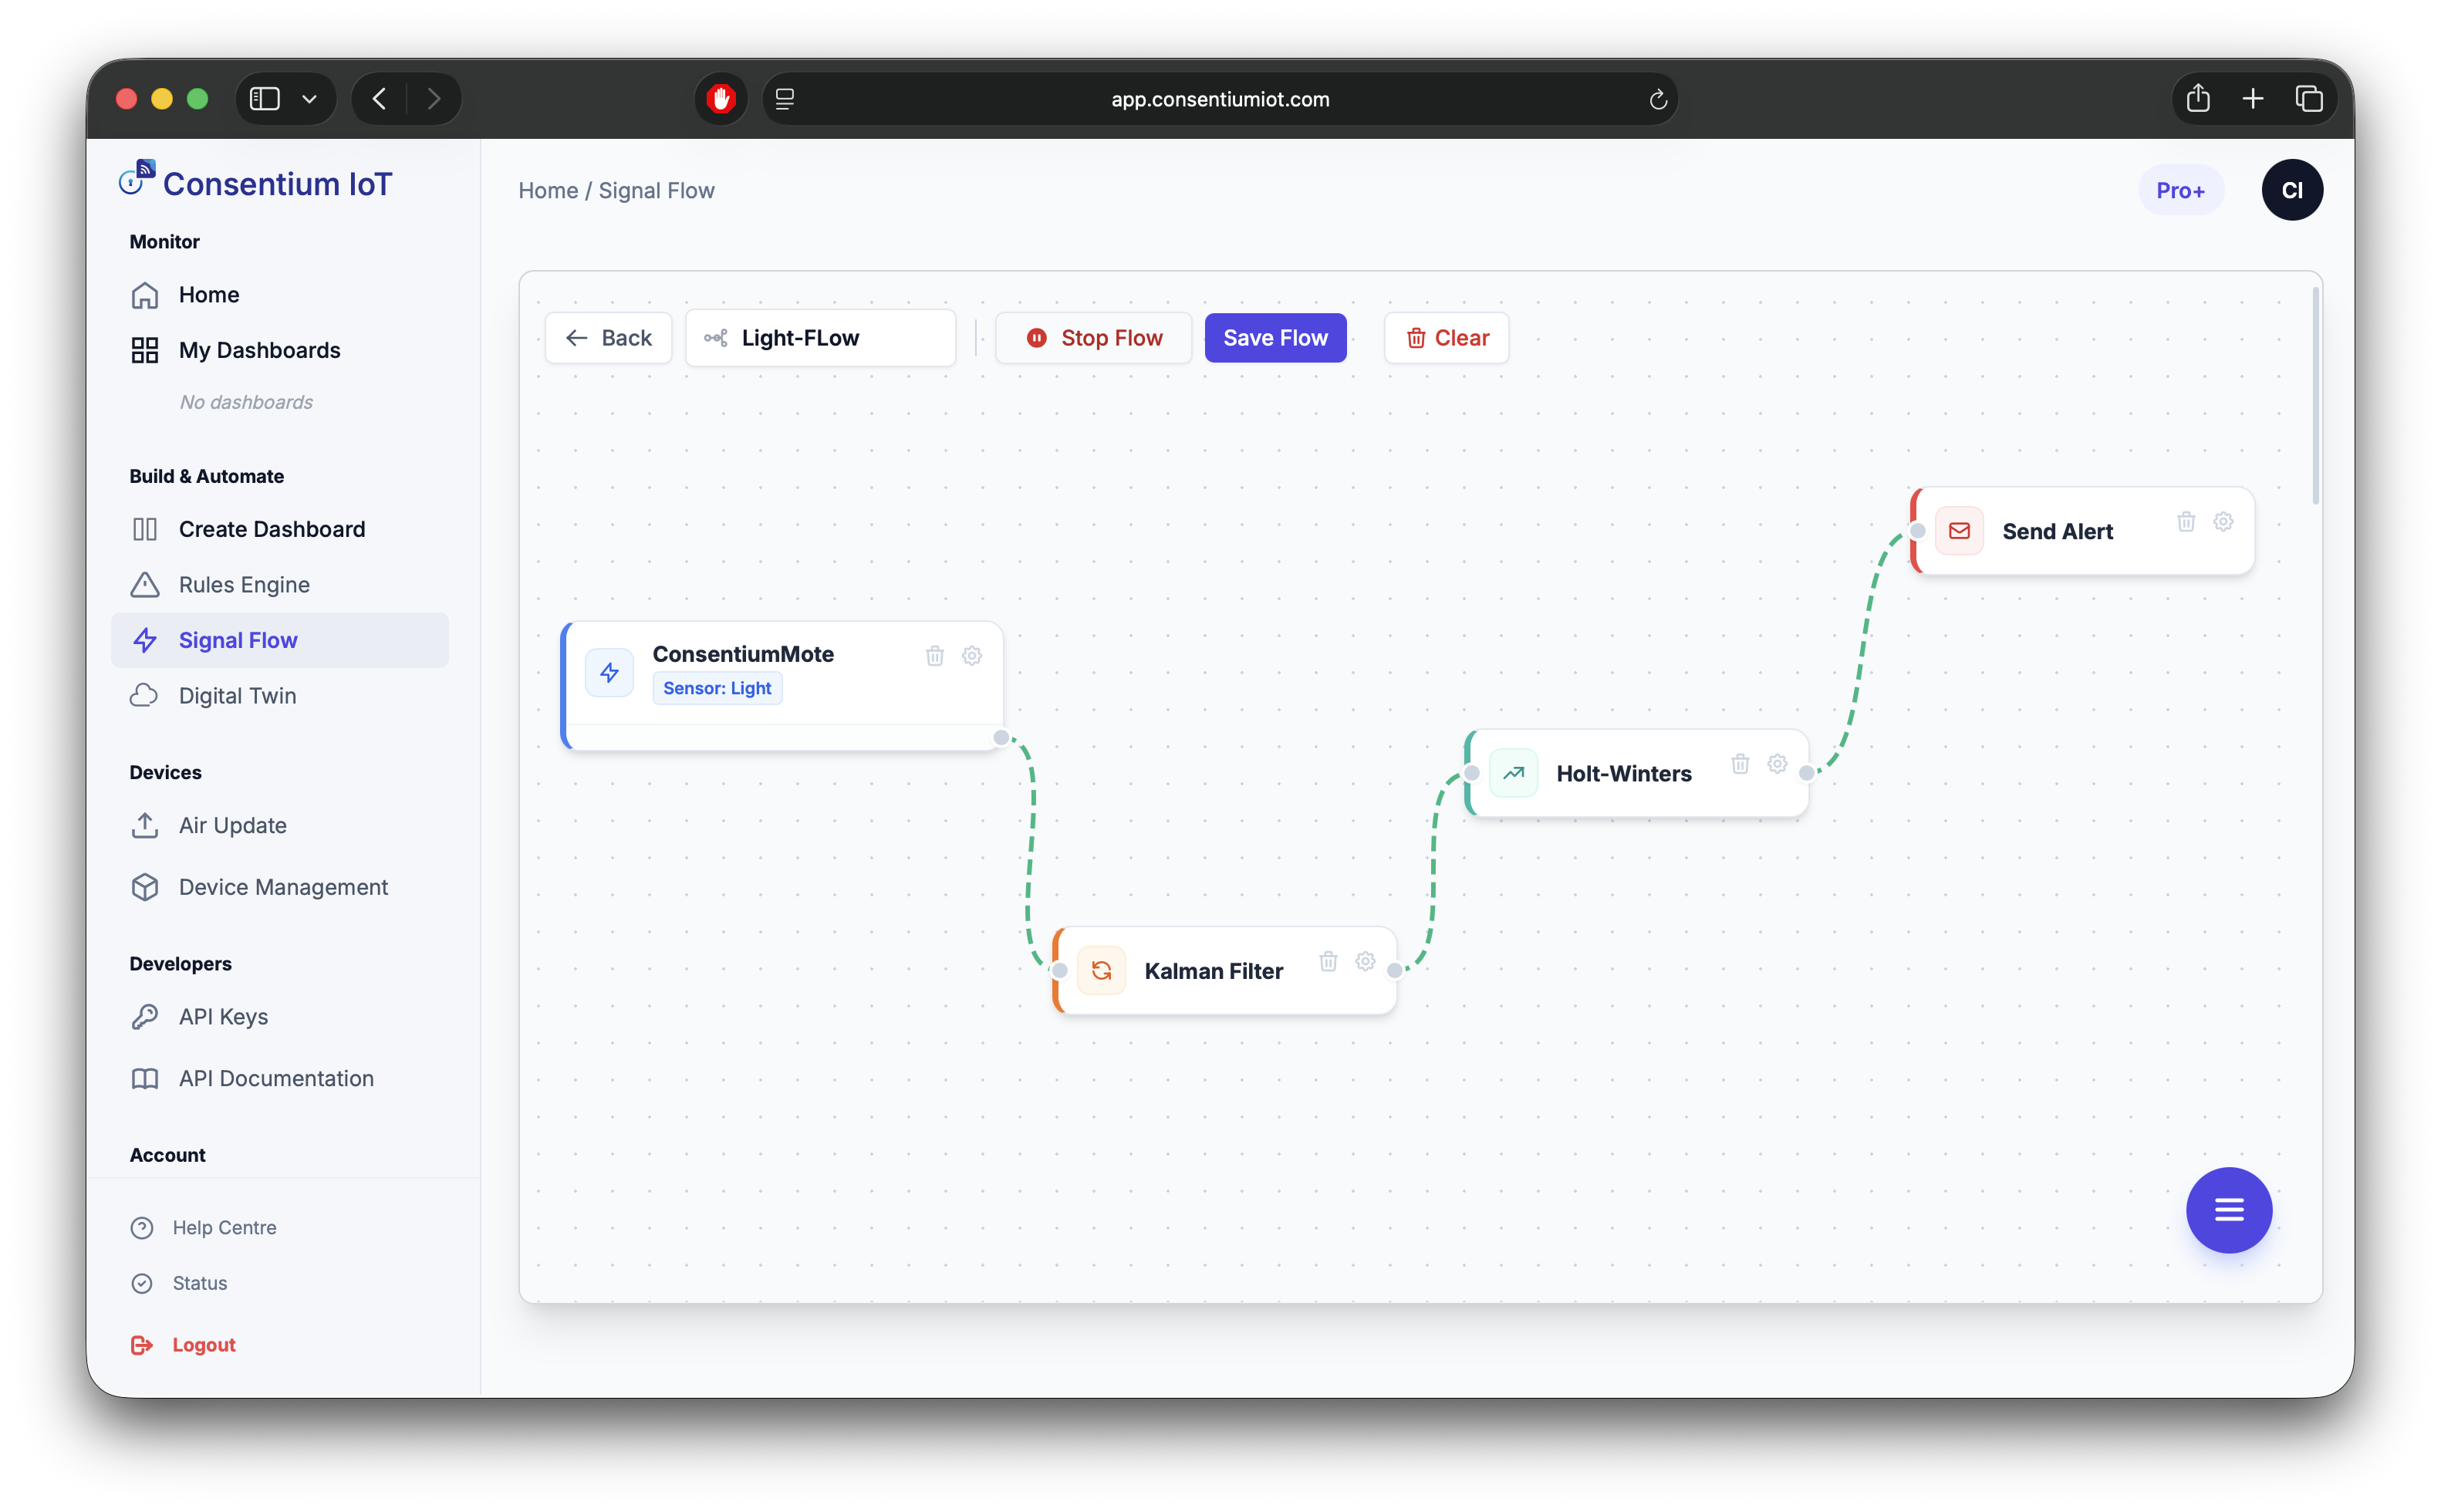Delete the Kalman Filter node

pos(1328,961)
